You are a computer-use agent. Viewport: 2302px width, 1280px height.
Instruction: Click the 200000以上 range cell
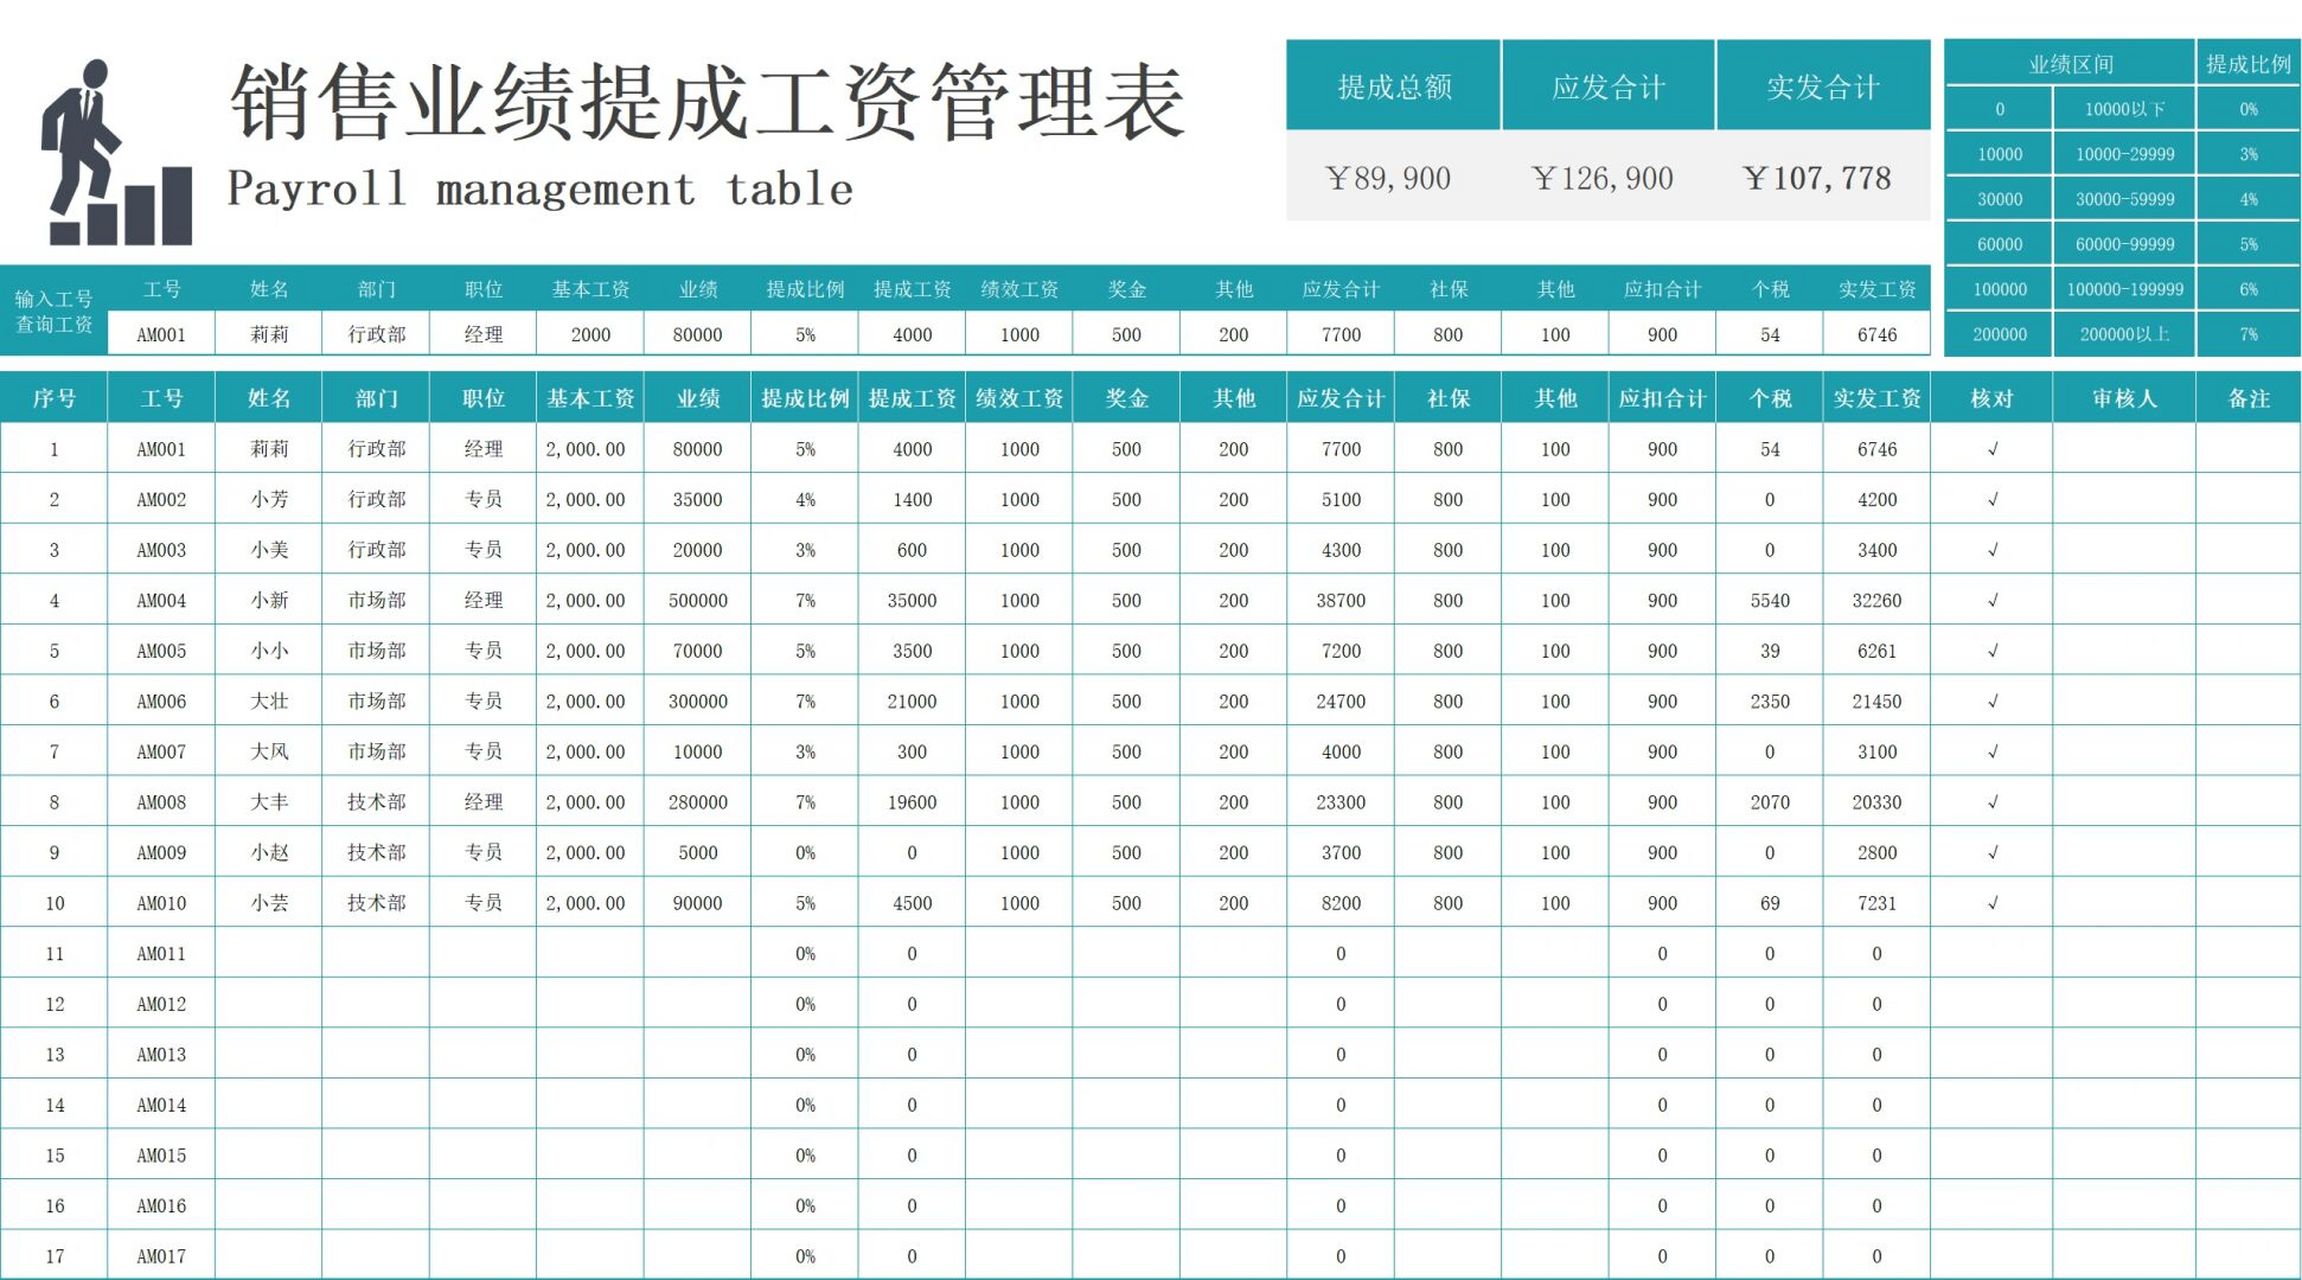click(2124, 334)
